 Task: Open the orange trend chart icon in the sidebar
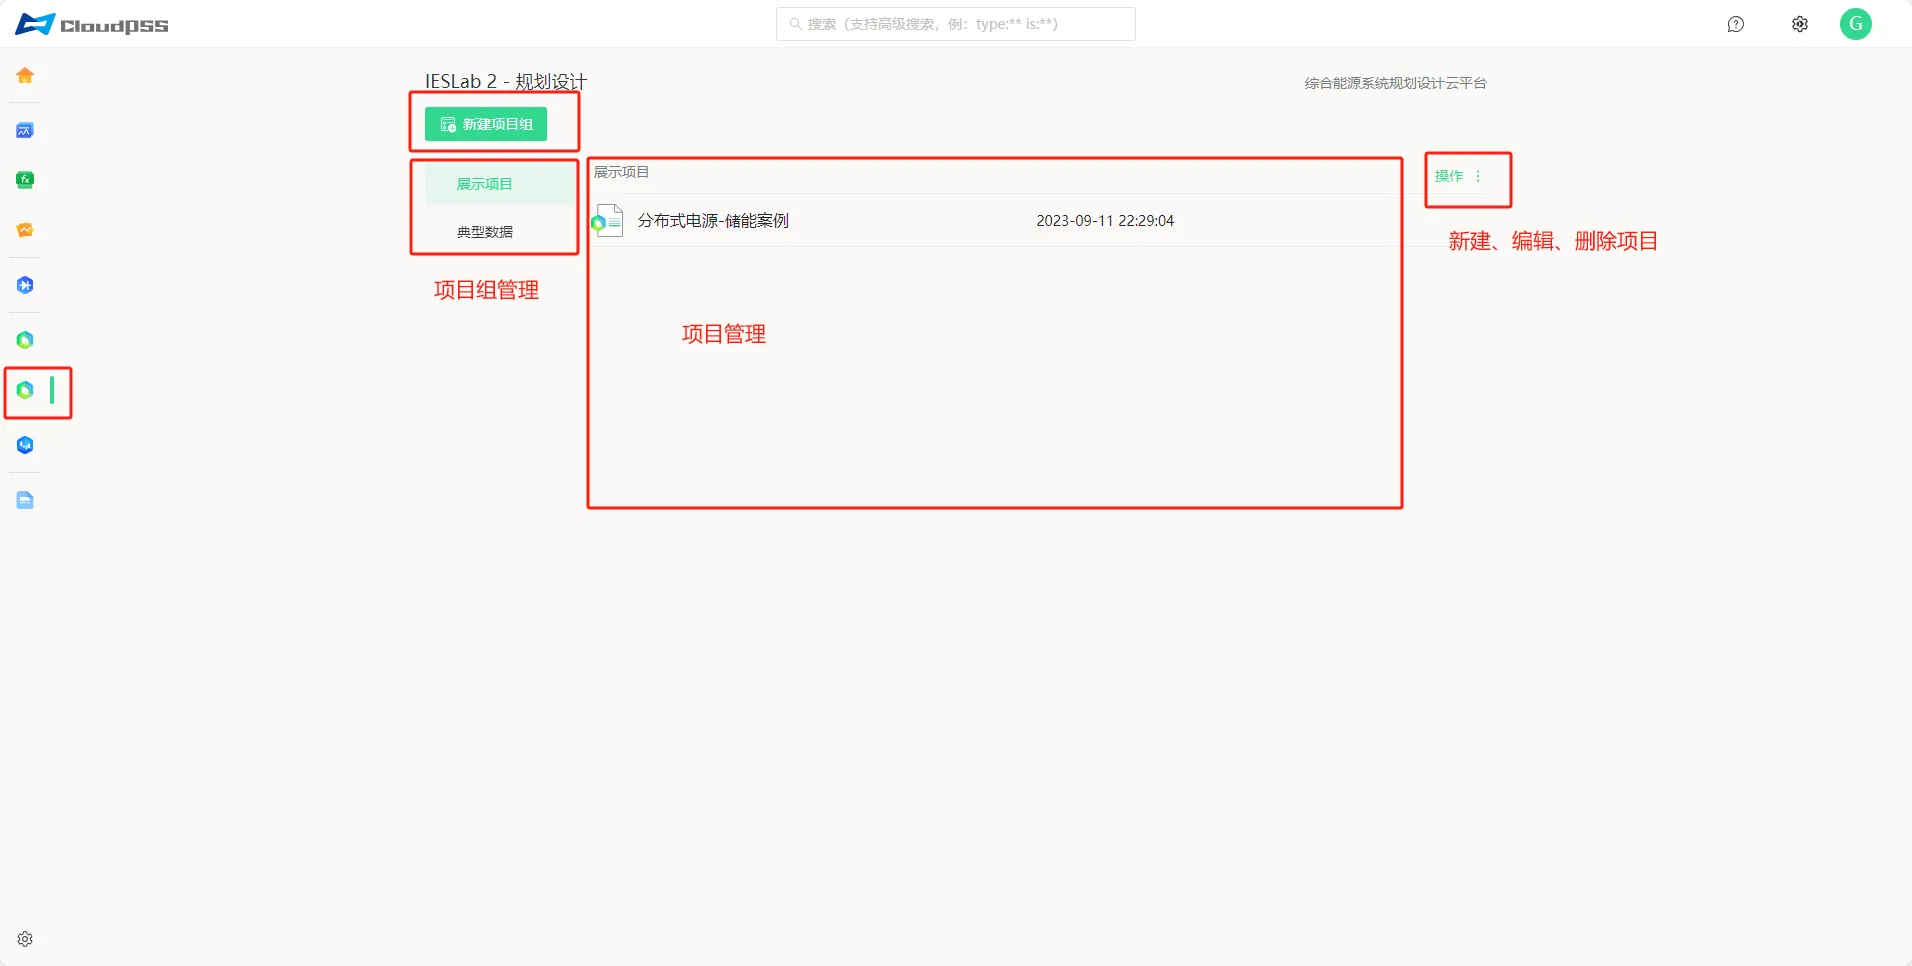point(25,230)
